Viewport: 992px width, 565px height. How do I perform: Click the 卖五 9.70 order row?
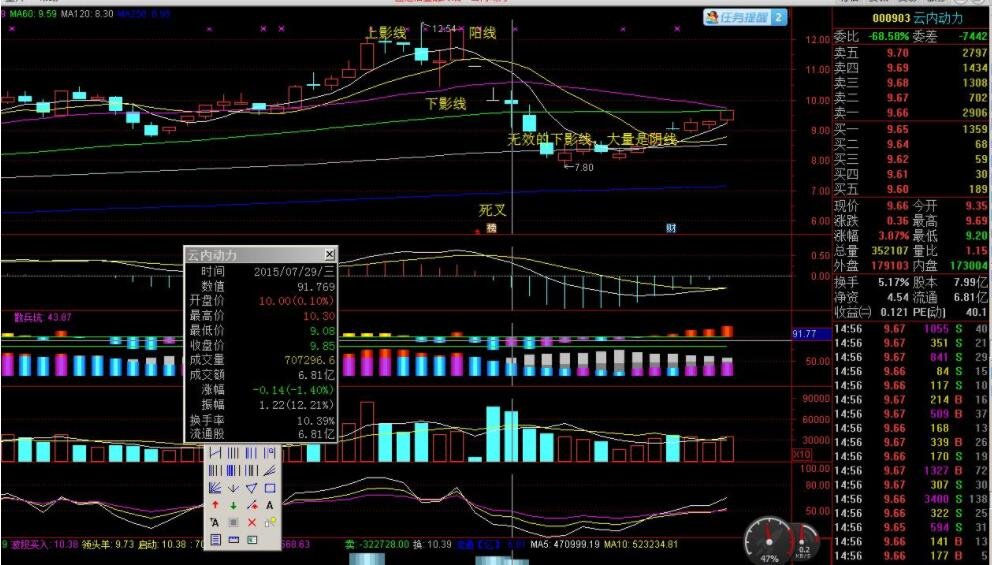911,53
